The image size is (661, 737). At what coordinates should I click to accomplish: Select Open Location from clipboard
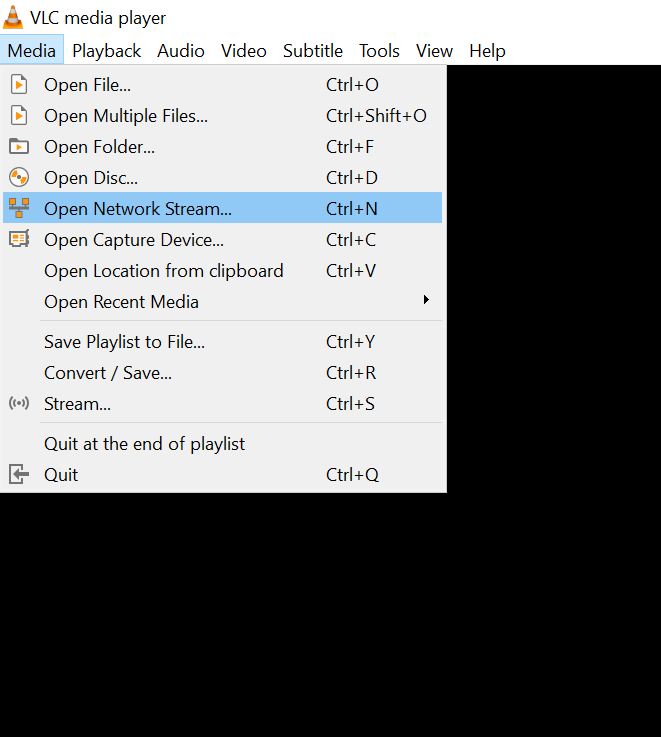tap(163, 271)
